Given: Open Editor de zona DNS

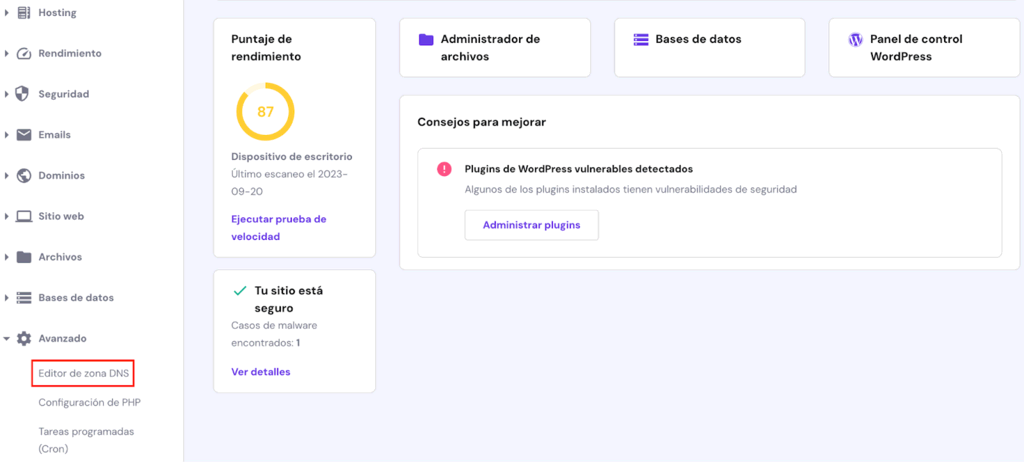Looking at the screenshot, I should [84, 374].
